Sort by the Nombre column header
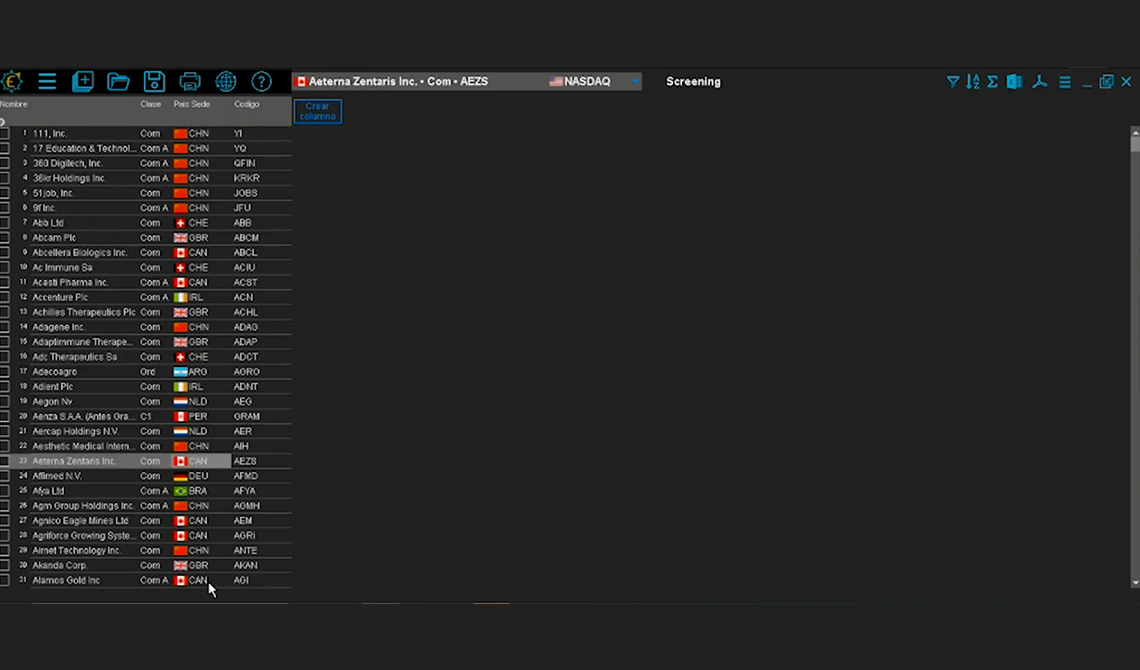 (14, 104)
